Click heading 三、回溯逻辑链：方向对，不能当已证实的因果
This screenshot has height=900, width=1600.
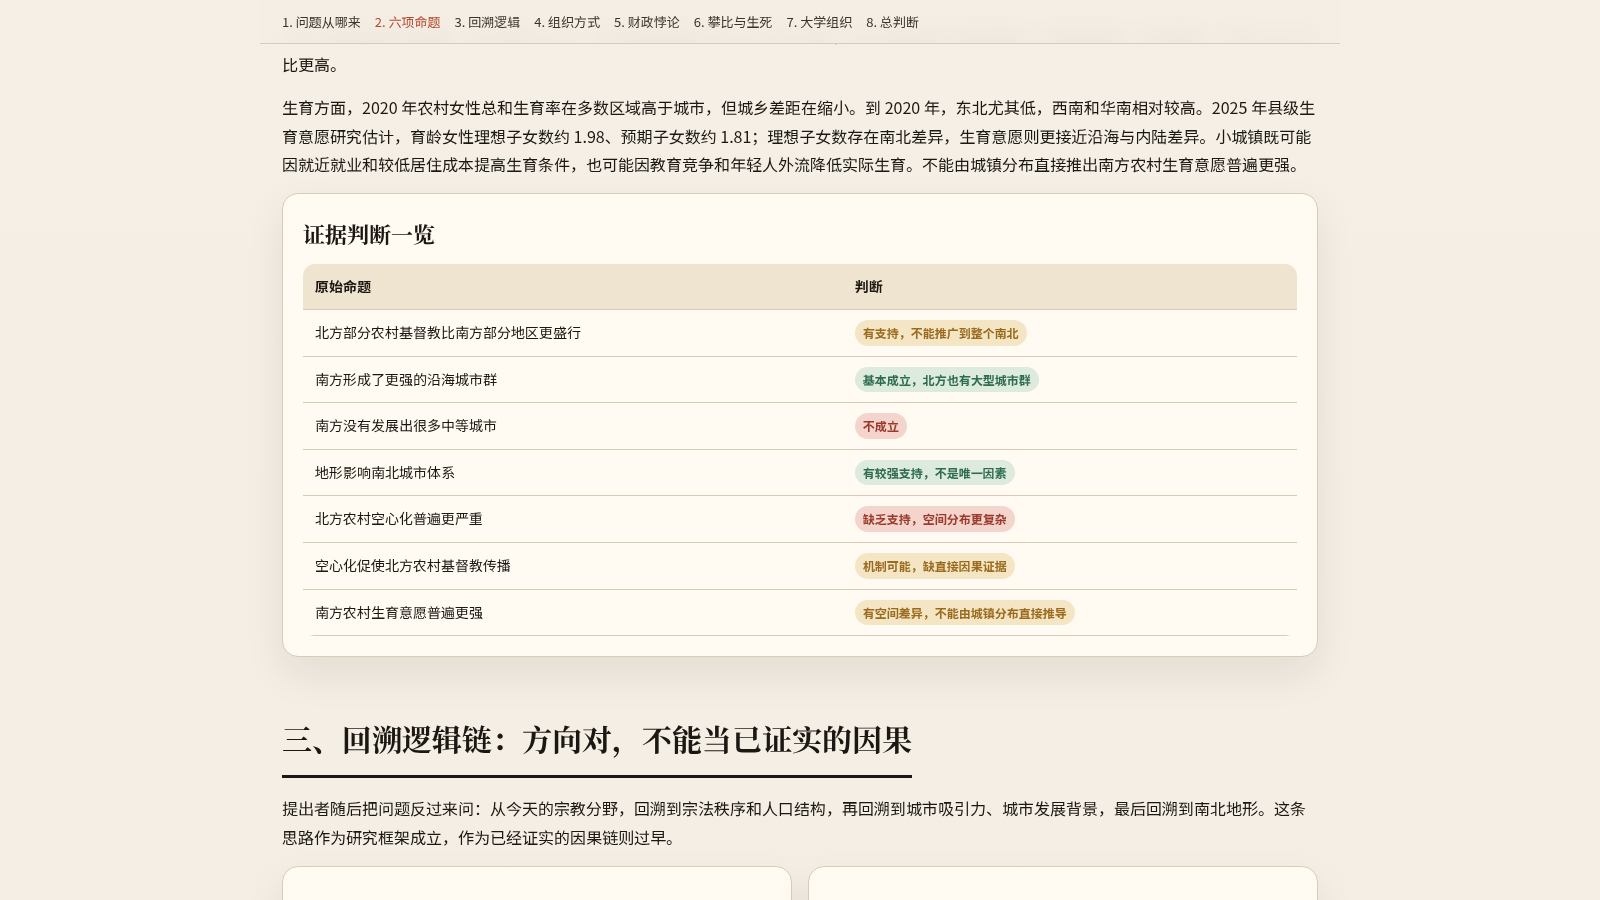pos(597,741)
